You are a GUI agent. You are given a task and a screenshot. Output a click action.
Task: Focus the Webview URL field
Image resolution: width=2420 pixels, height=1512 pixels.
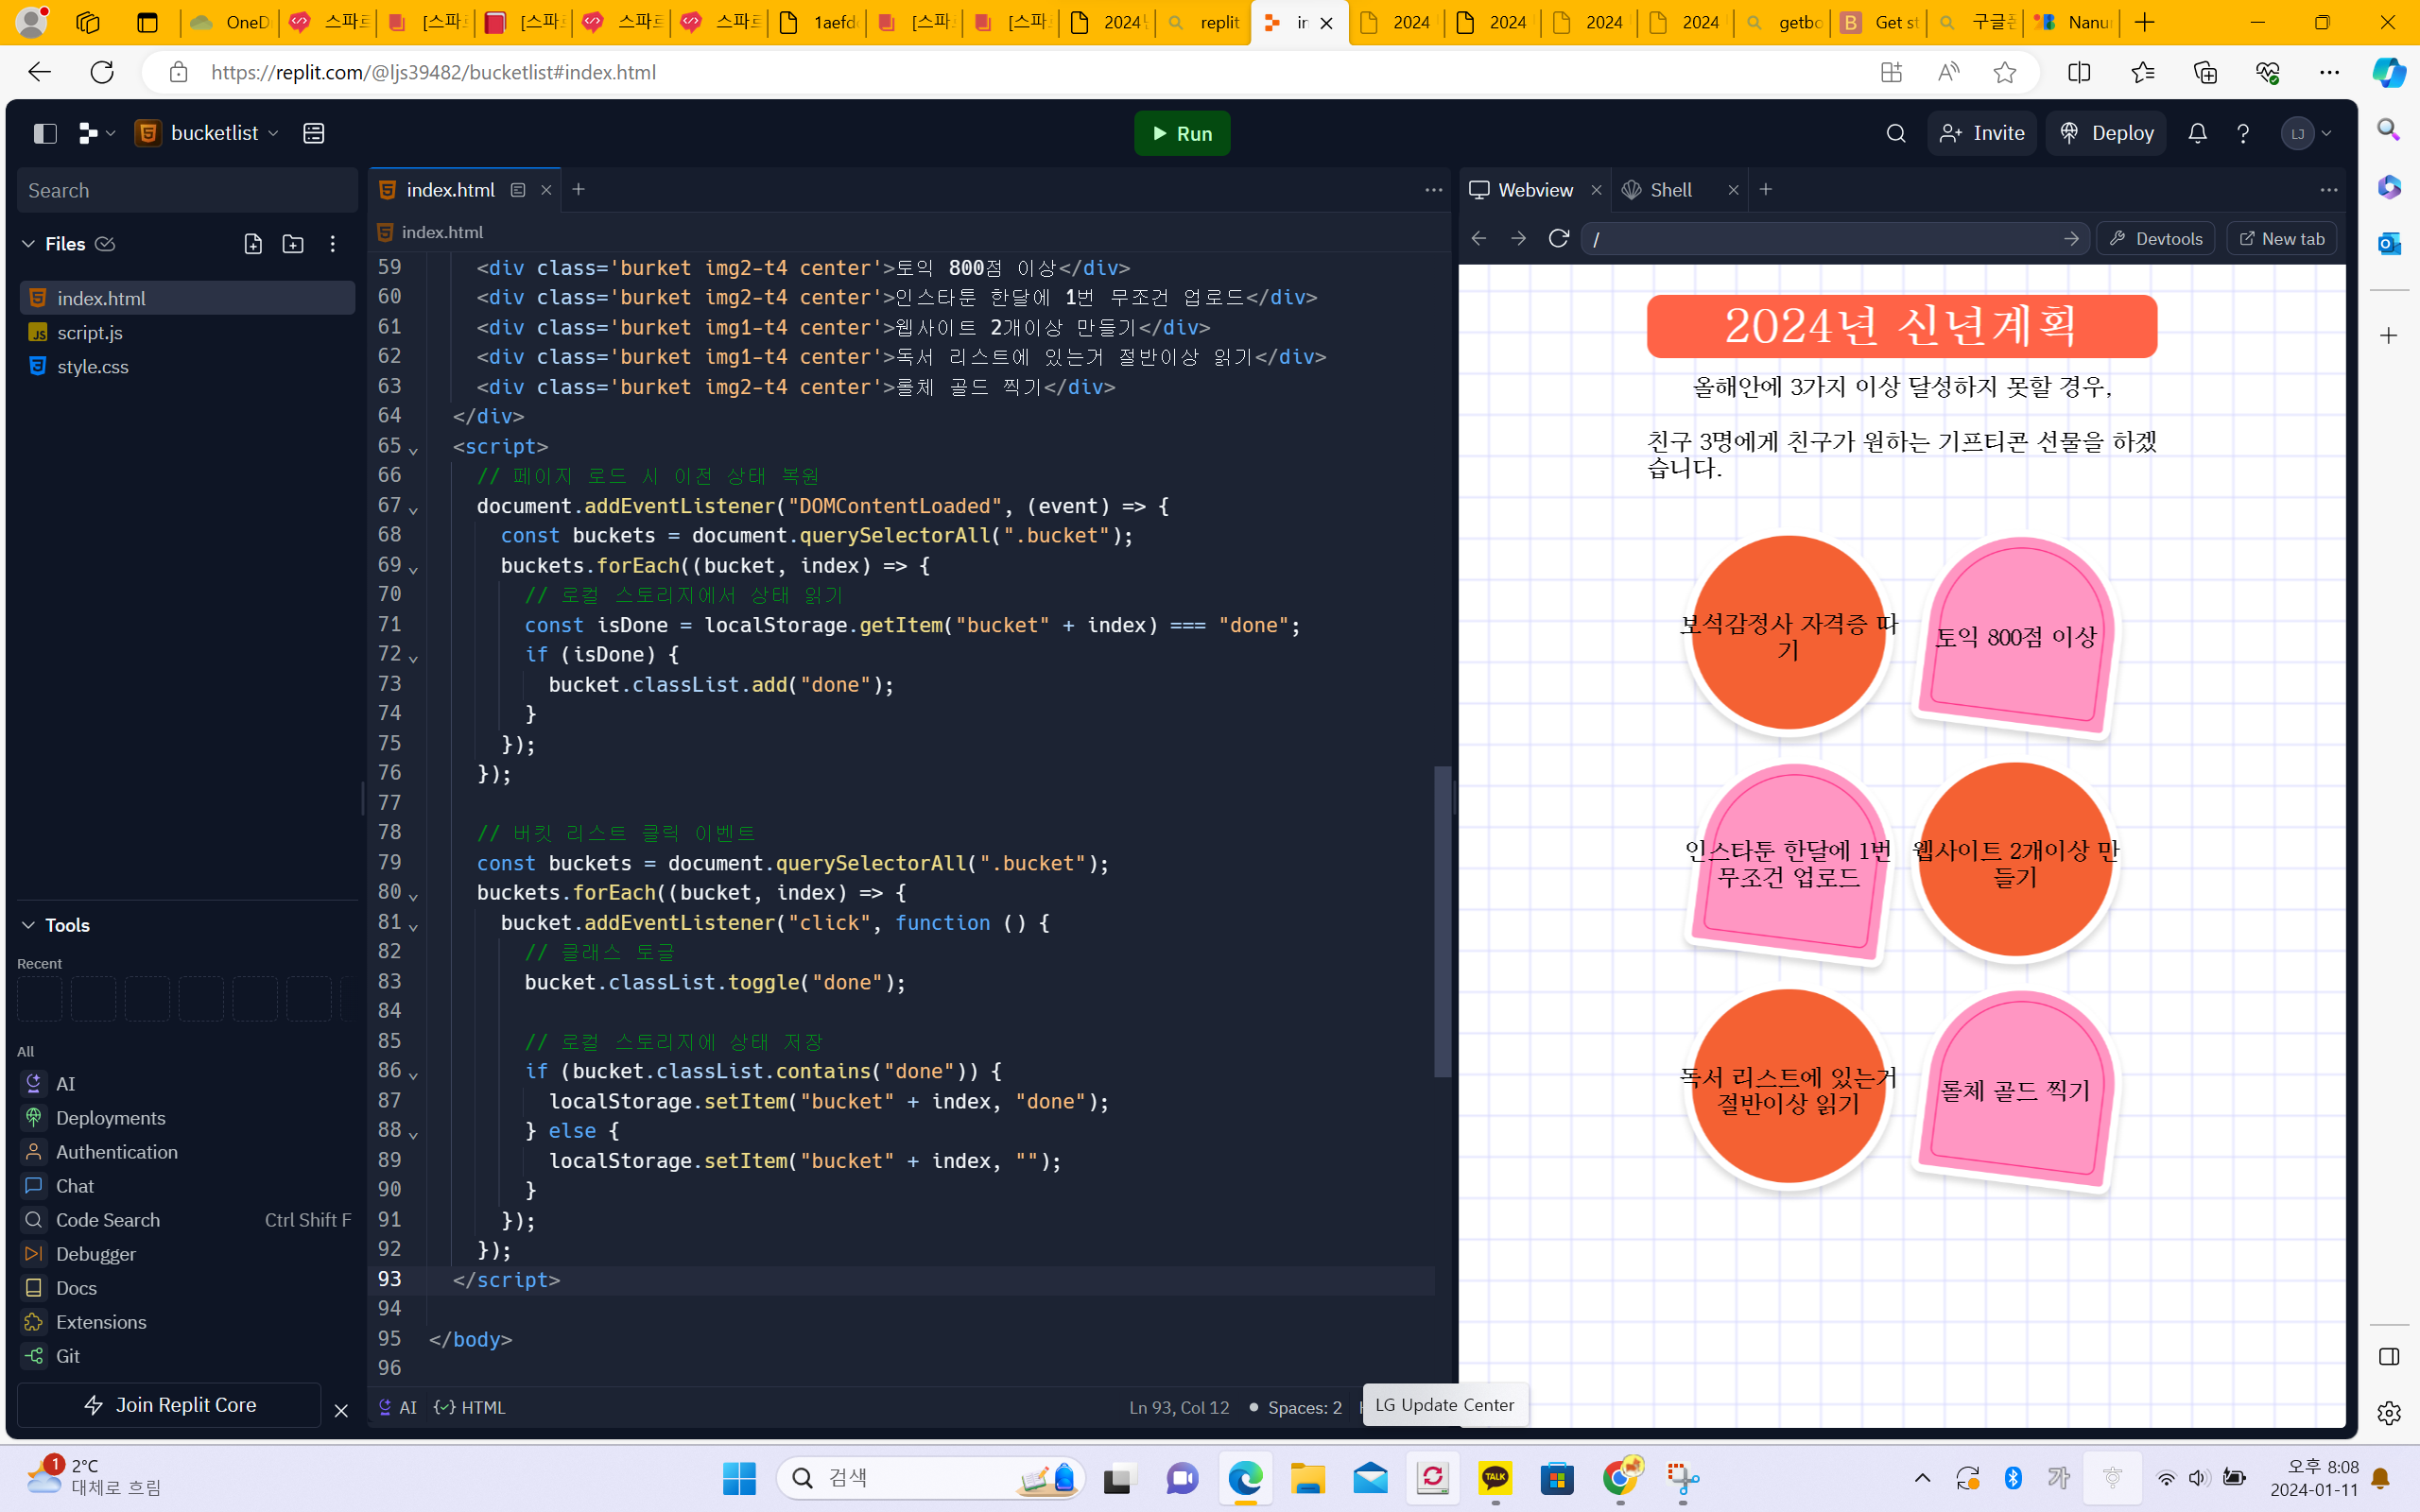coord(1834,238)
